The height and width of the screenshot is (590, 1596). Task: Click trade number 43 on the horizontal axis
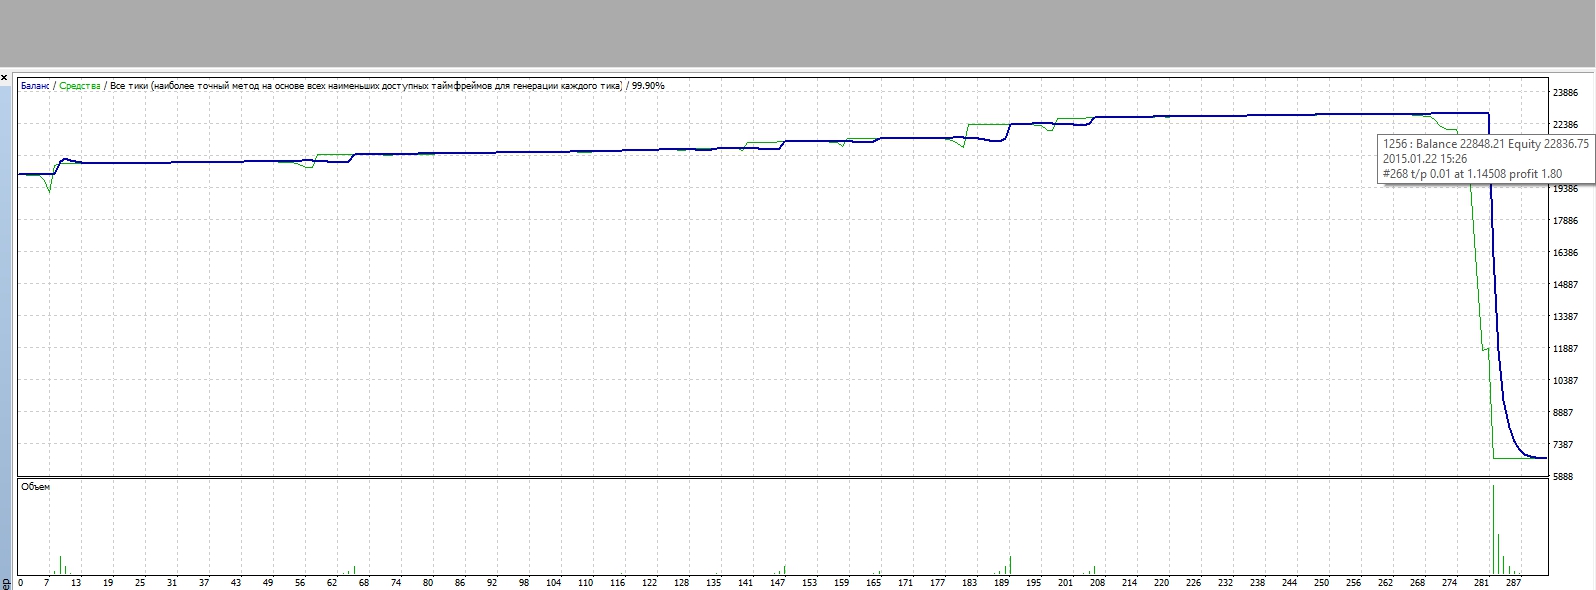tap(236, 583)
